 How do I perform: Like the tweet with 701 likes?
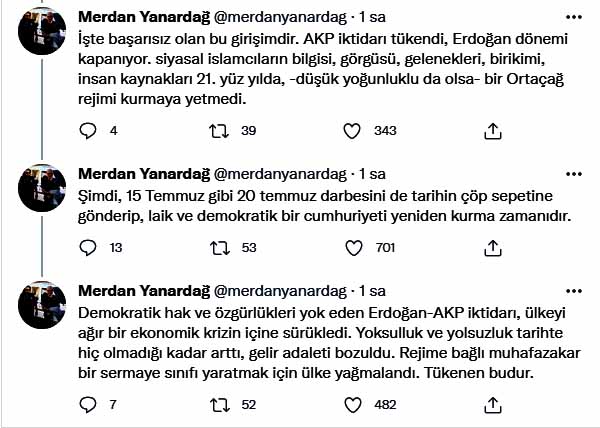(352, 248)
